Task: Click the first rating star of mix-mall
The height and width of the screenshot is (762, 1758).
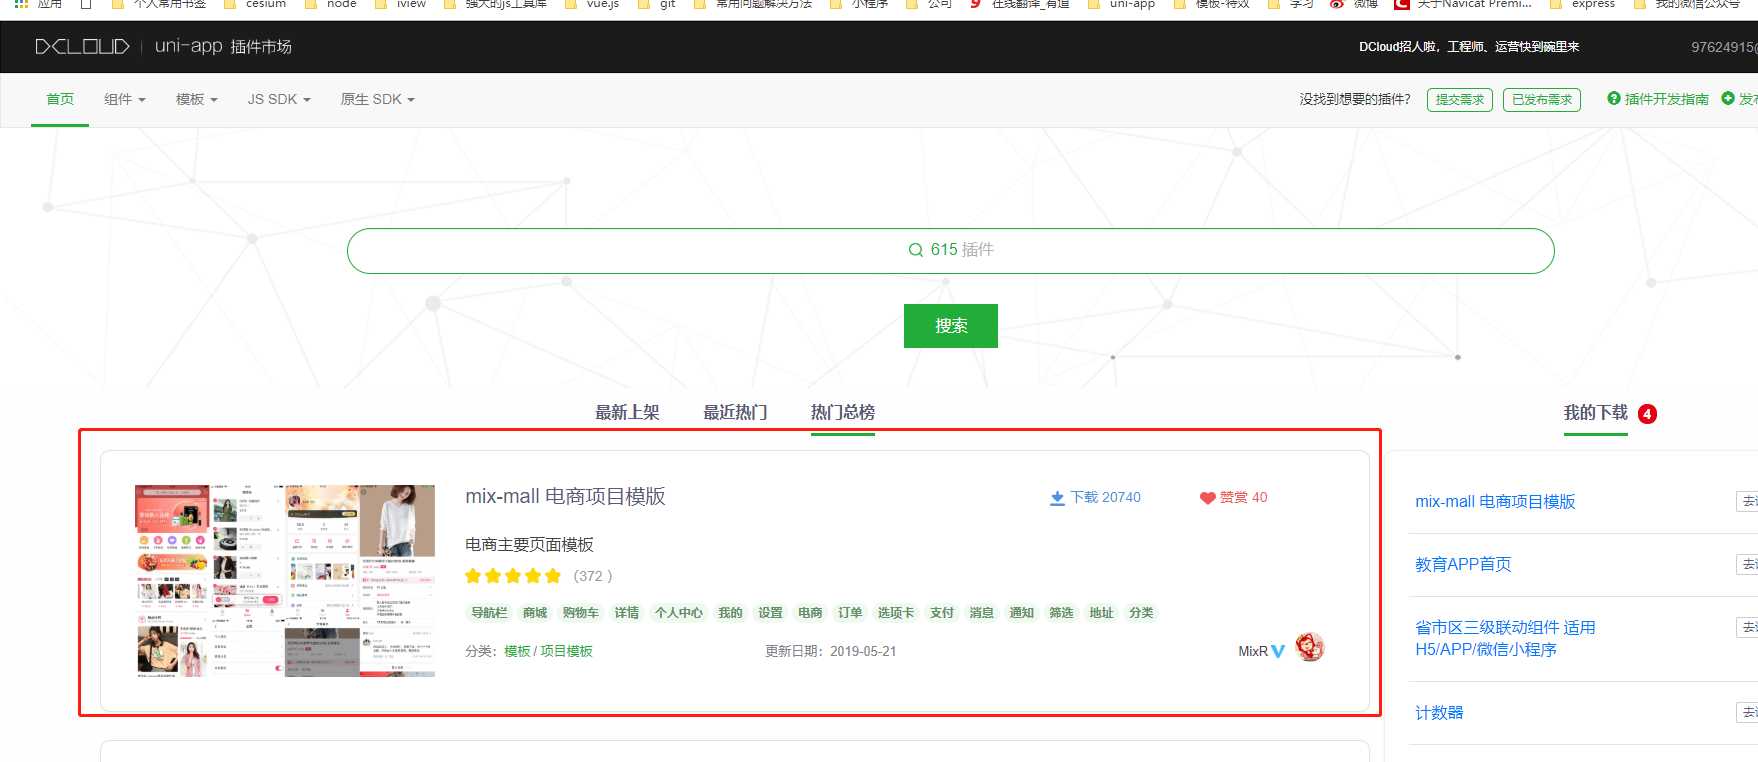Action: (473, 576)
